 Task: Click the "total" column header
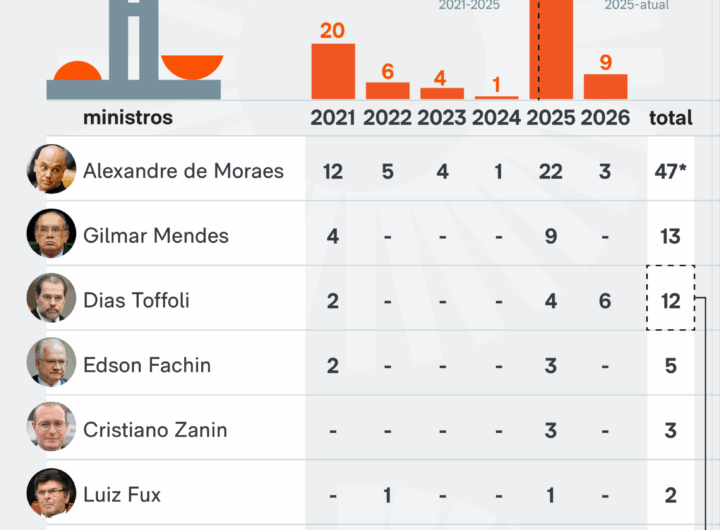671,118
